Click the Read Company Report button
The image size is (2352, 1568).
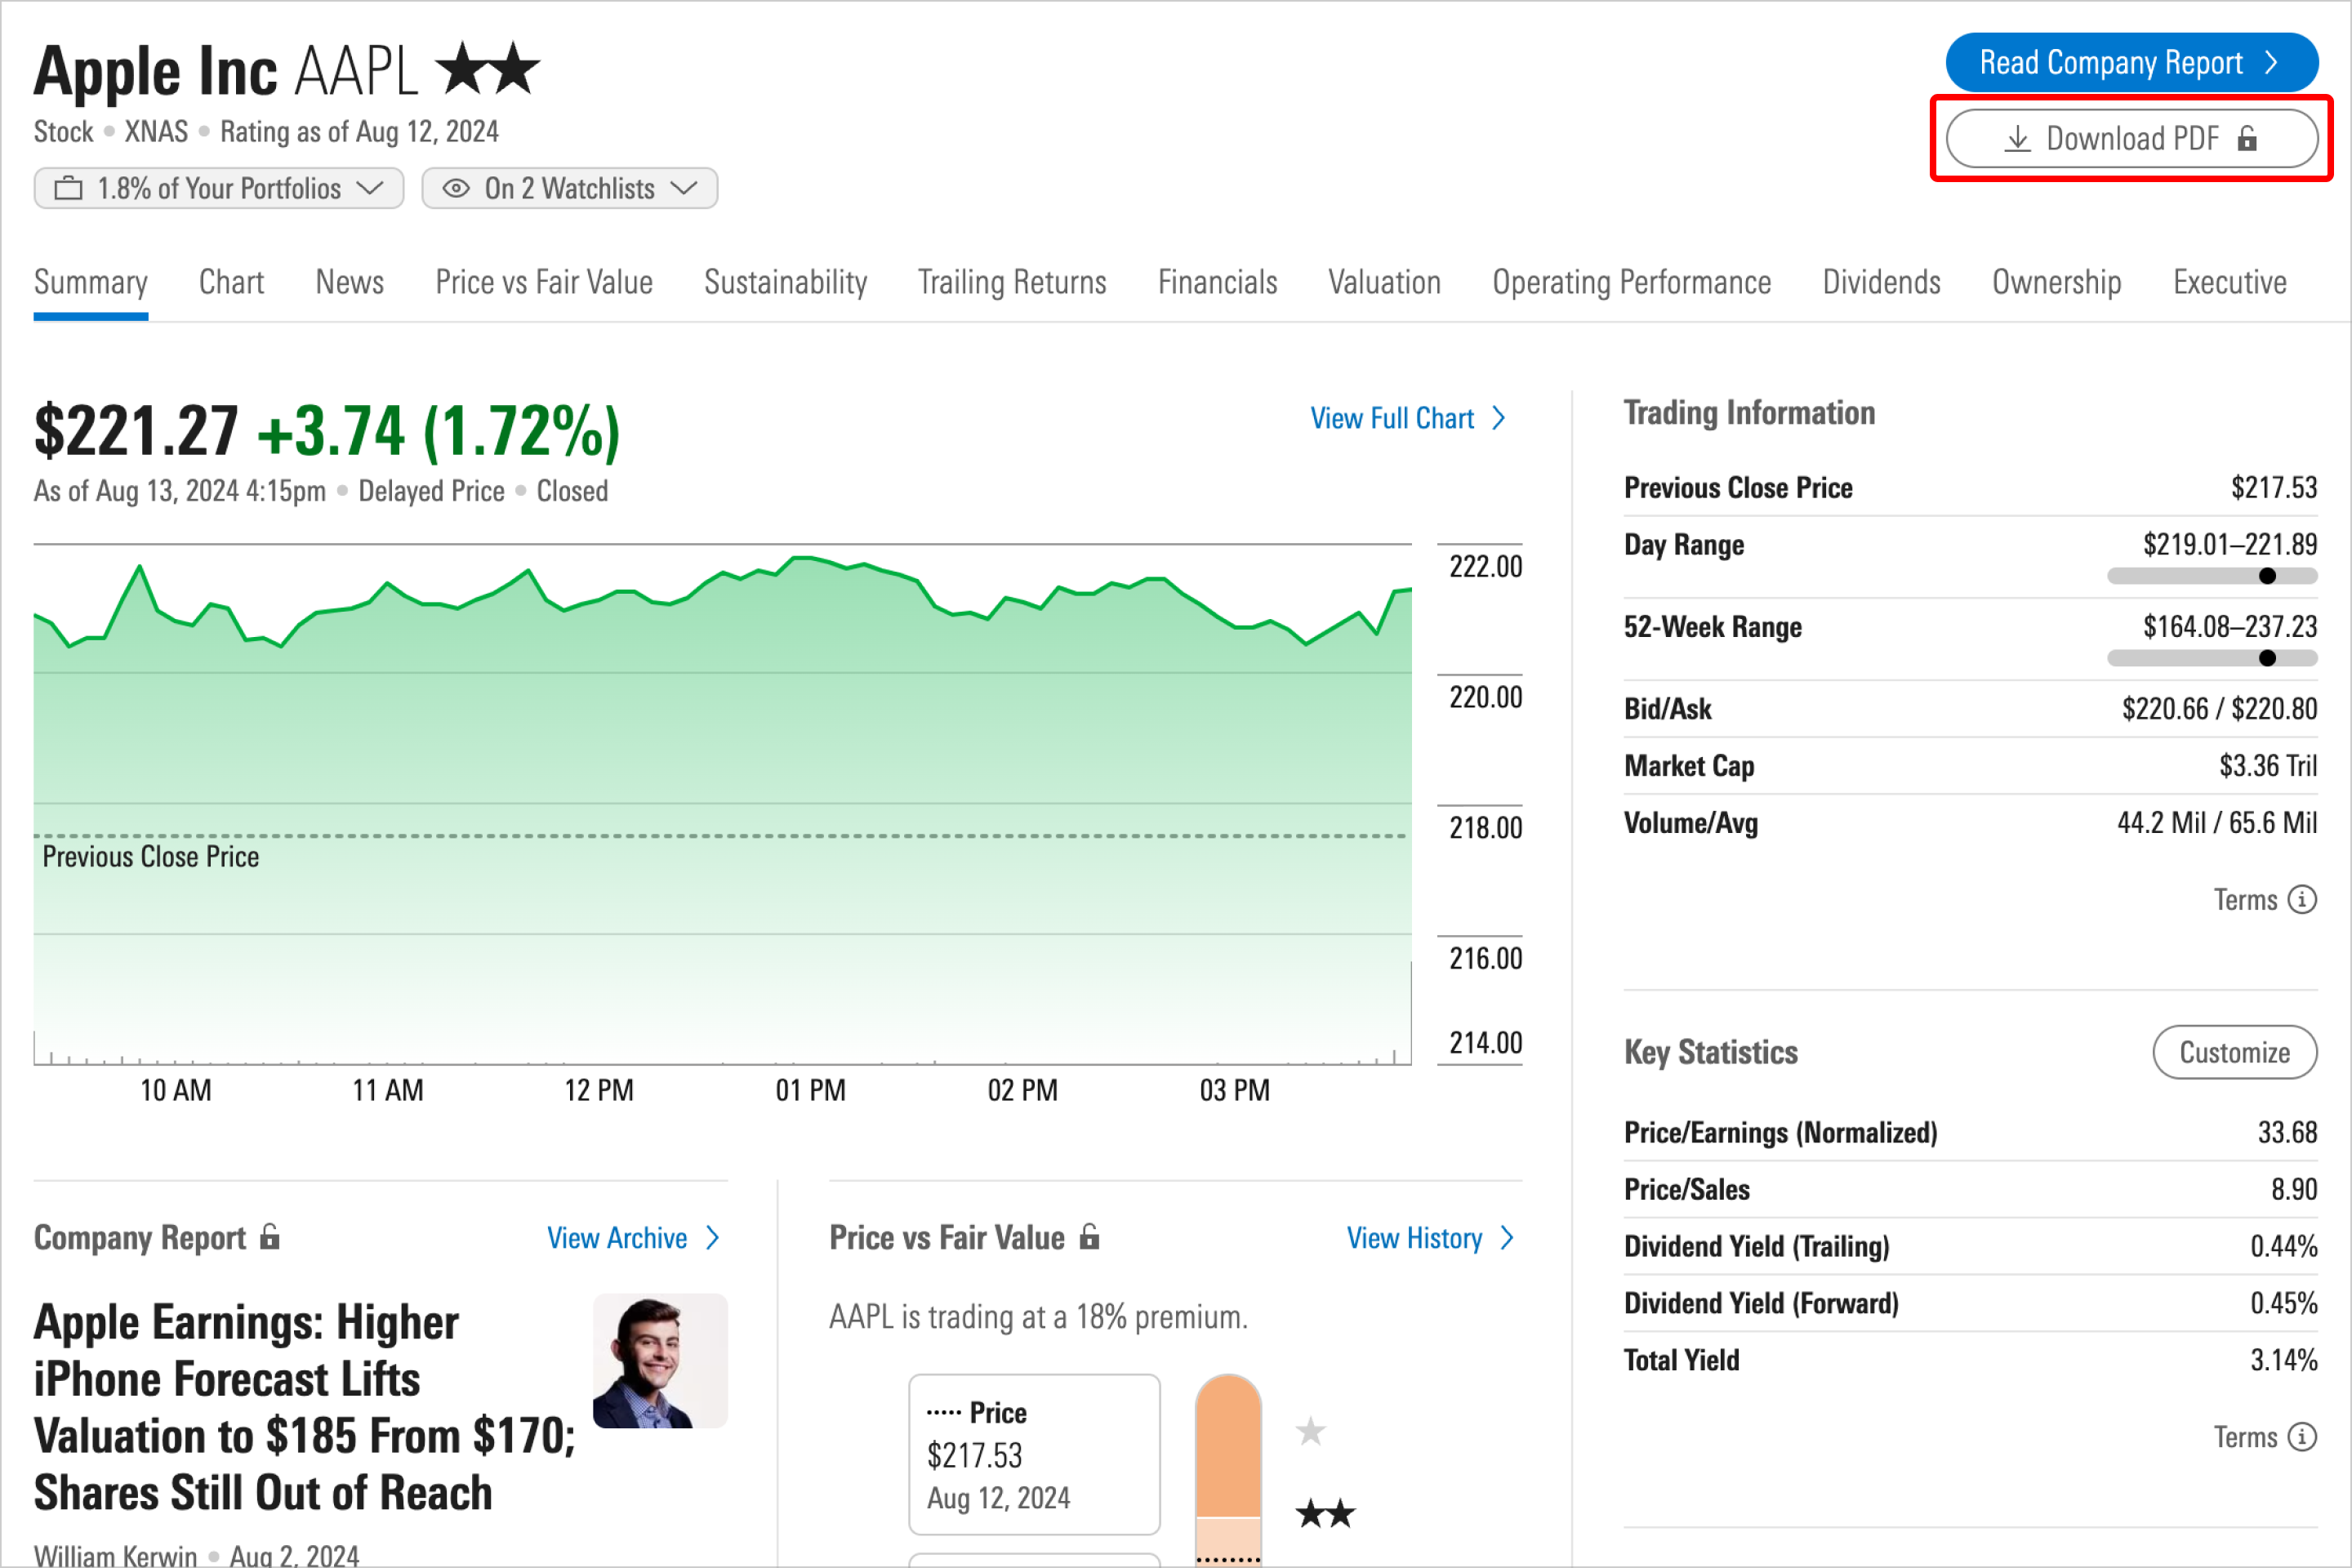(x=2131, y=63)
